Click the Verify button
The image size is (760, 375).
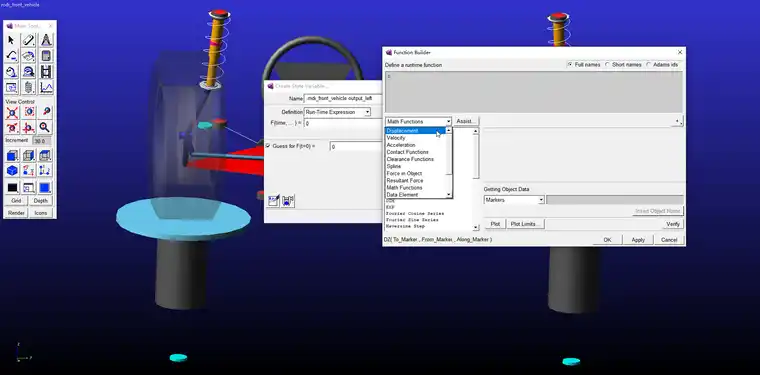point(673,224)
